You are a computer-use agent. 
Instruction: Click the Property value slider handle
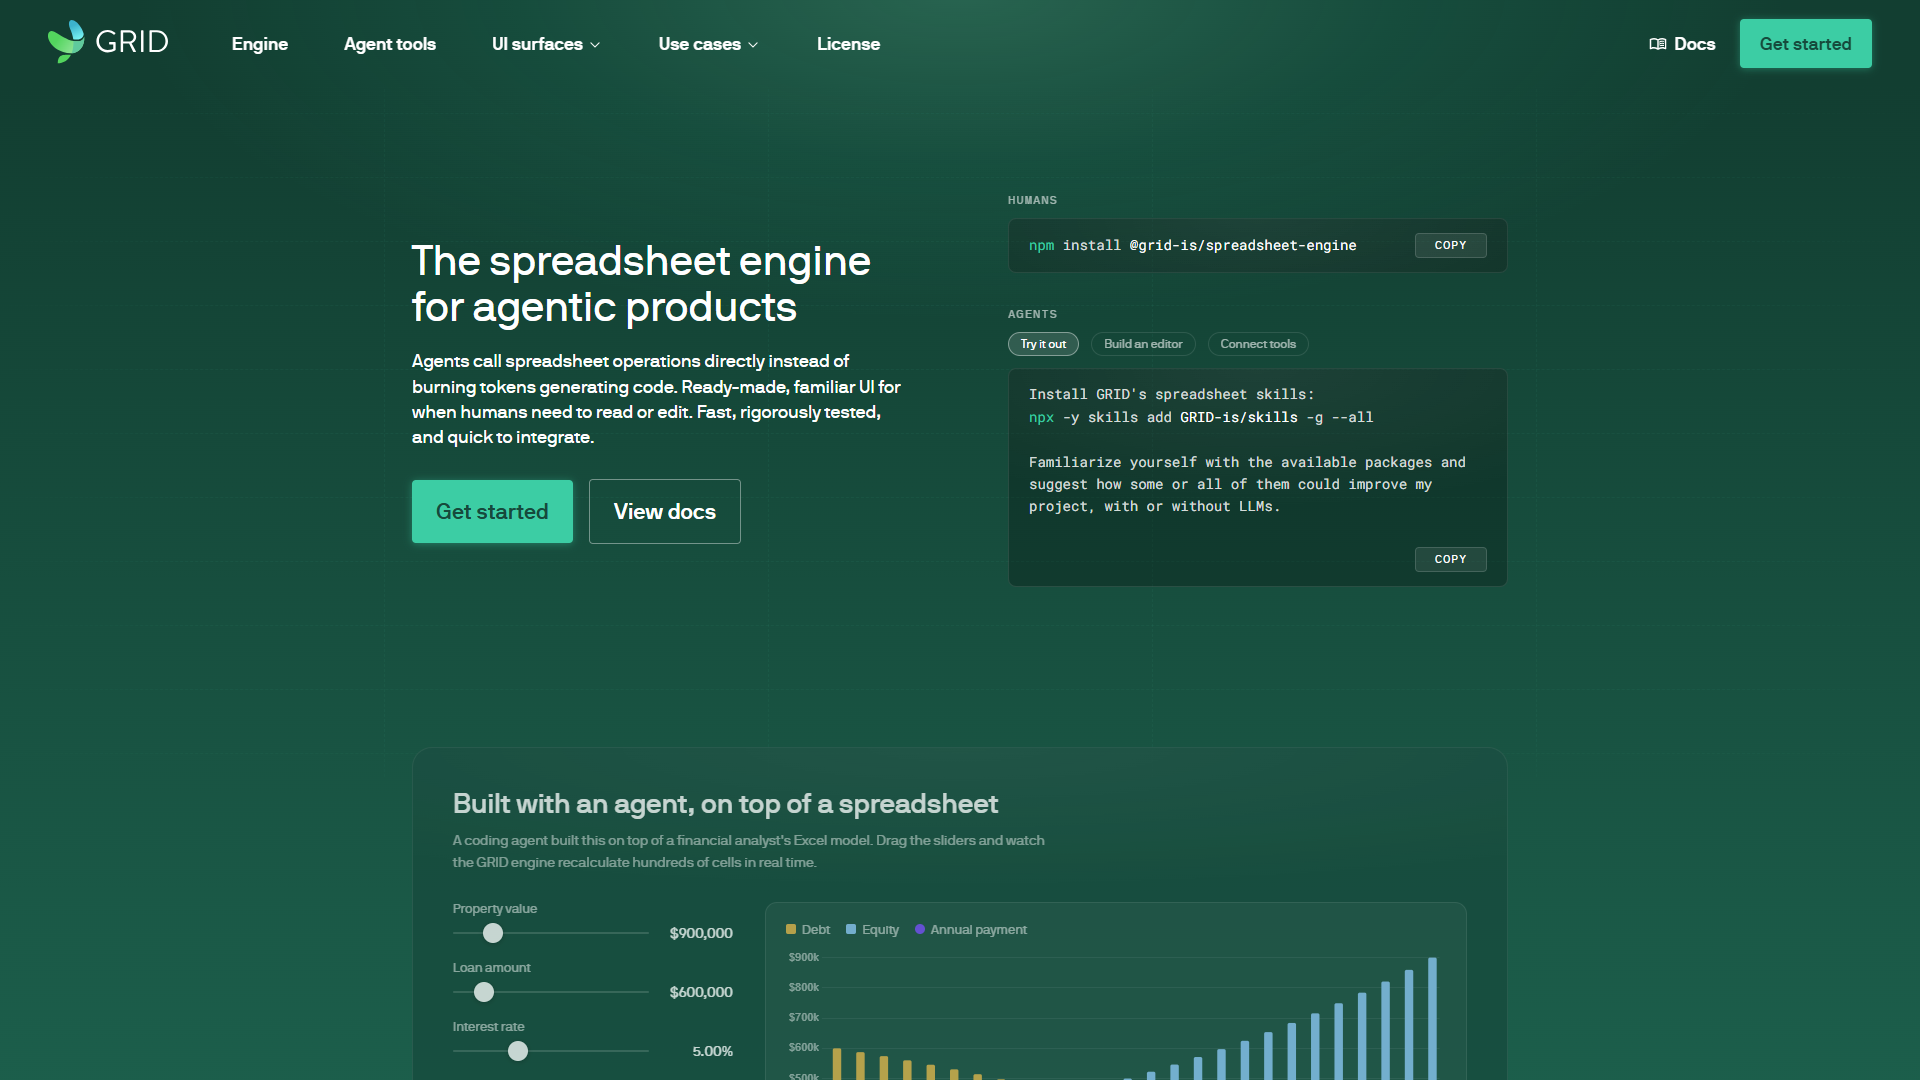[x=493, y=933]
